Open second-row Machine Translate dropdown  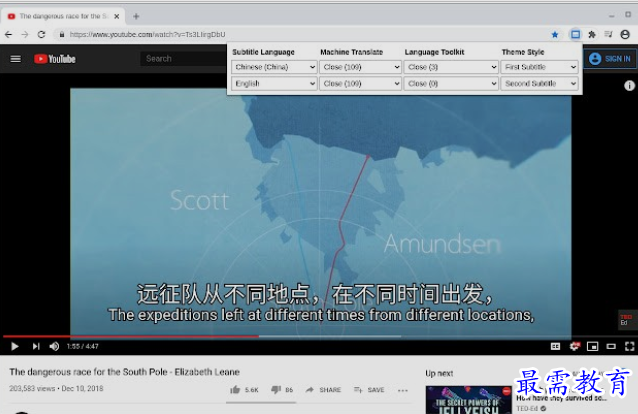click(360, 83)
